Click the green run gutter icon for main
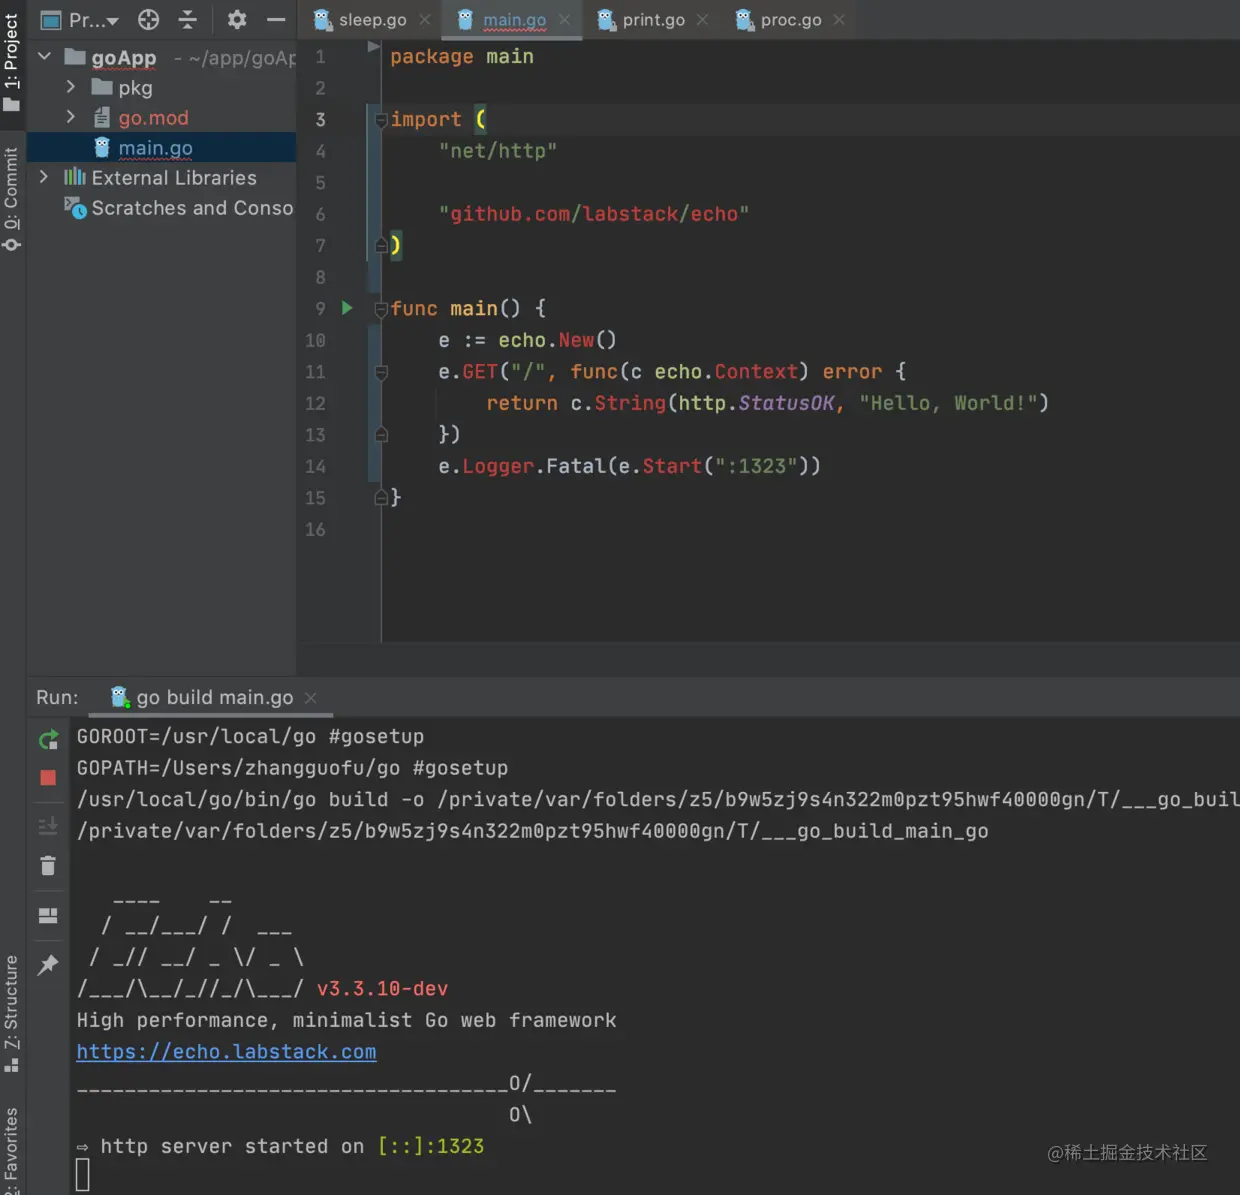The image size is (1240, 1195). (x=347, y=308)
